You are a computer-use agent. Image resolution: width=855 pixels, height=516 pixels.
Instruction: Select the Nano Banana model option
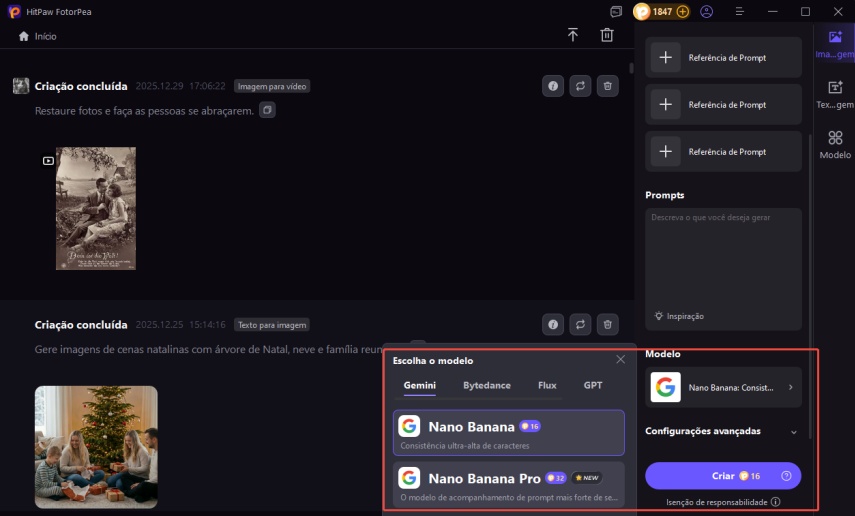(x=508, y=433)
